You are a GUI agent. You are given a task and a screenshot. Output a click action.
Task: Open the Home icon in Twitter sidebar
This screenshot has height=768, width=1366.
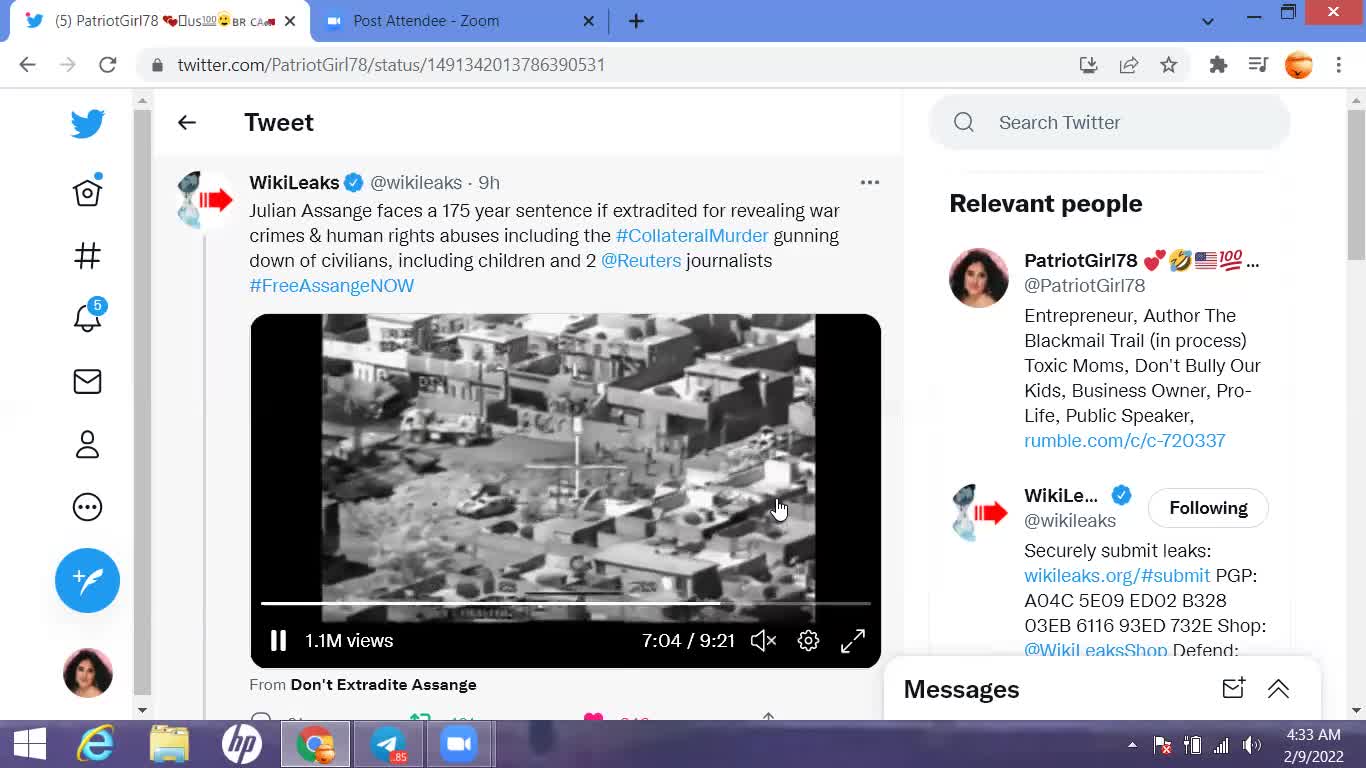87,192
